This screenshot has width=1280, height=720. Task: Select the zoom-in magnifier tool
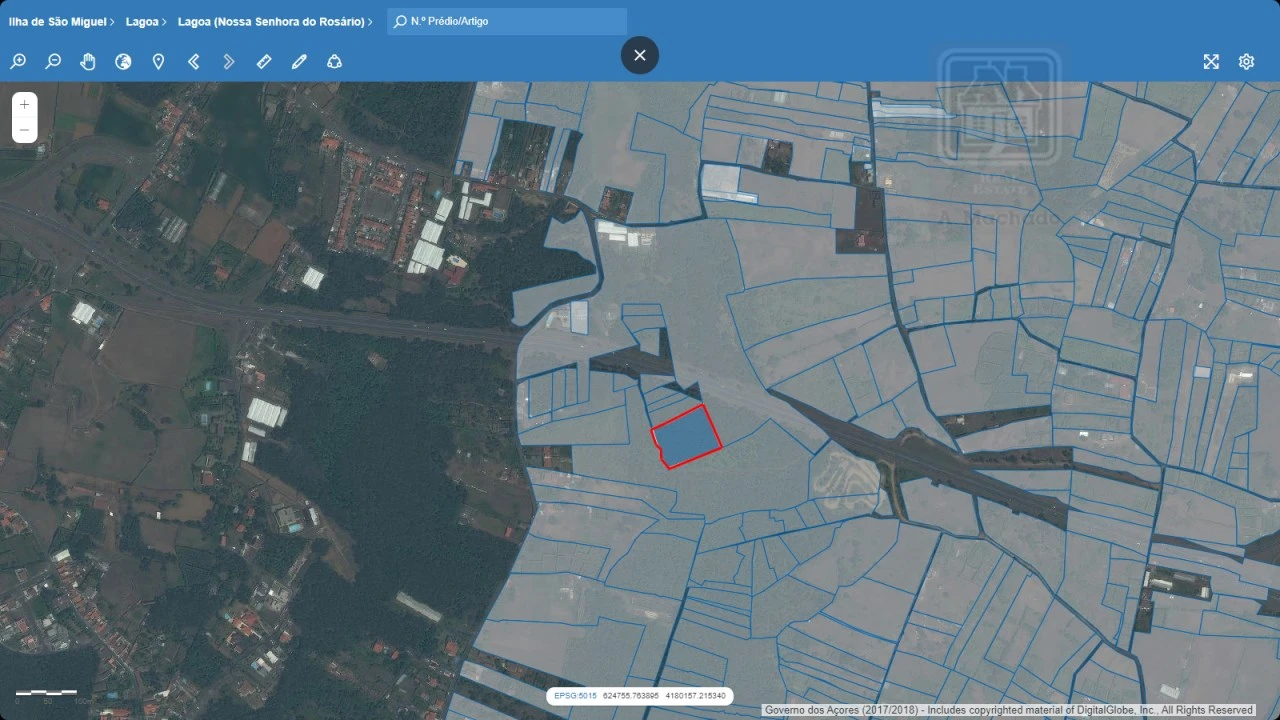18,62
